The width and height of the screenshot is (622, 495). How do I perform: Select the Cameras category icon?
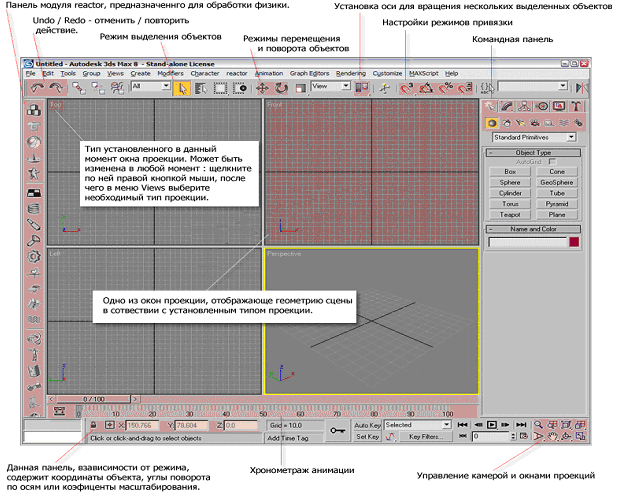(535, 123)
